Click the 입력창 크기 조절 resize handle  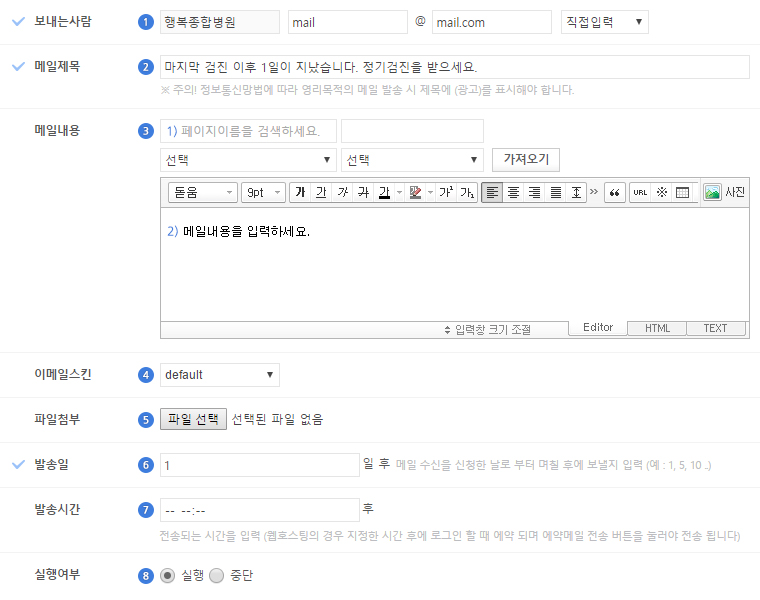(487, 329)
